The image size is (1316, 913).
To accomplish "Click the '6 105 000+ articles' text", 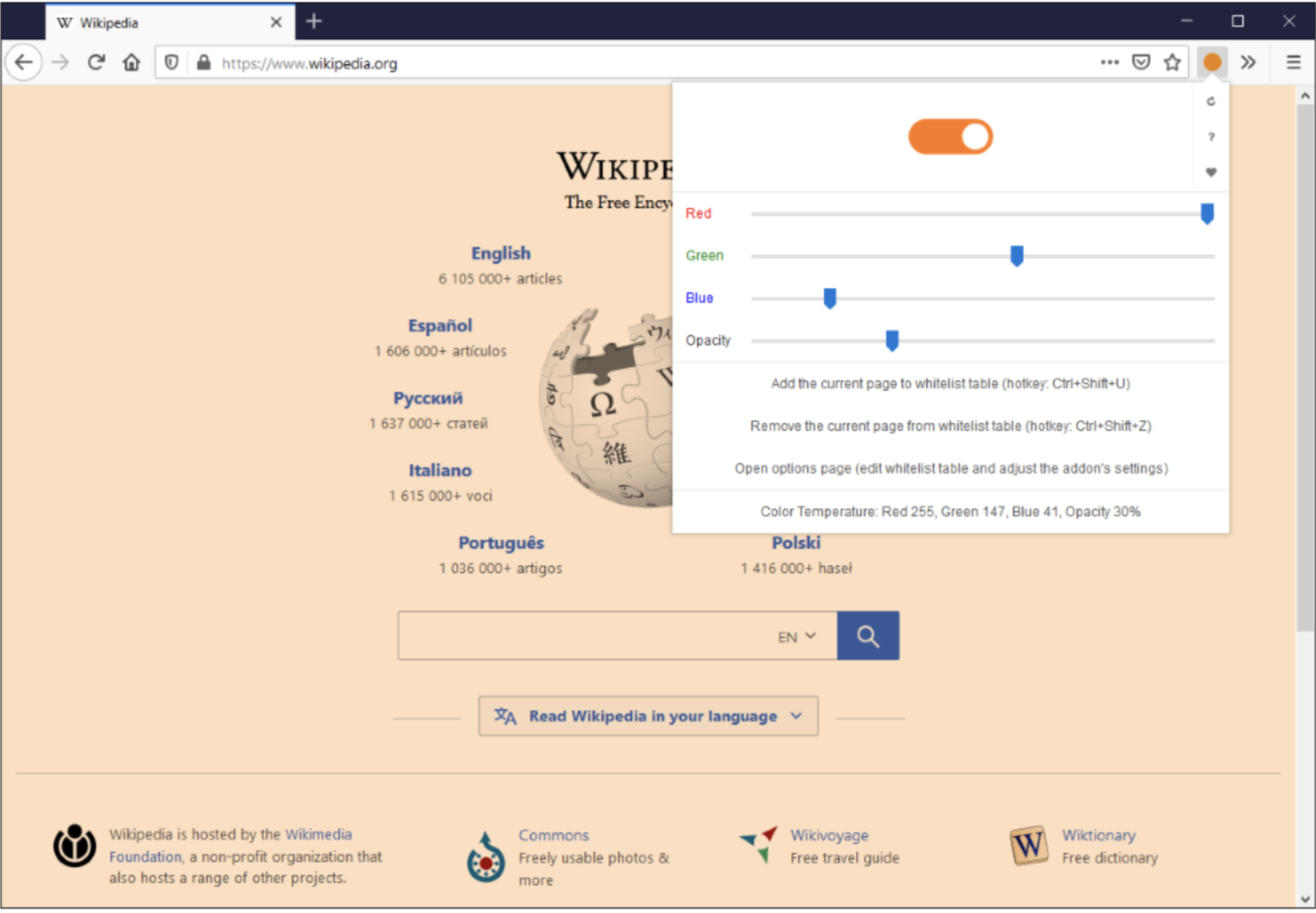I will (x=500, y=279).
